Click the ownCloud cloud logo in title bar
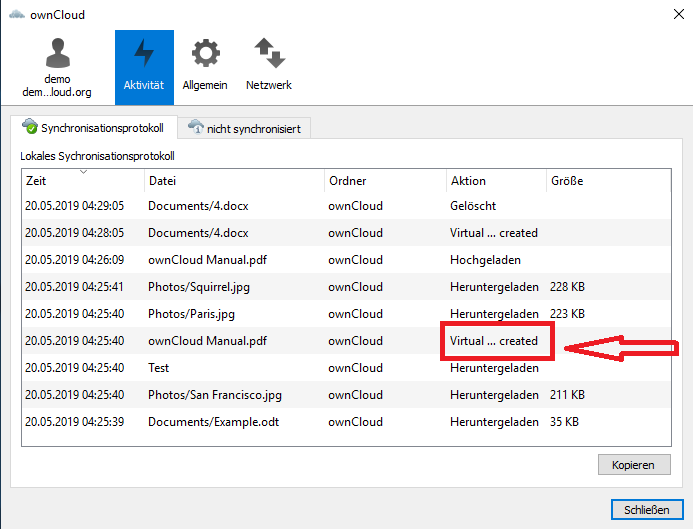Viewport: 696px width, 532px height. click(x=17, y=15)
